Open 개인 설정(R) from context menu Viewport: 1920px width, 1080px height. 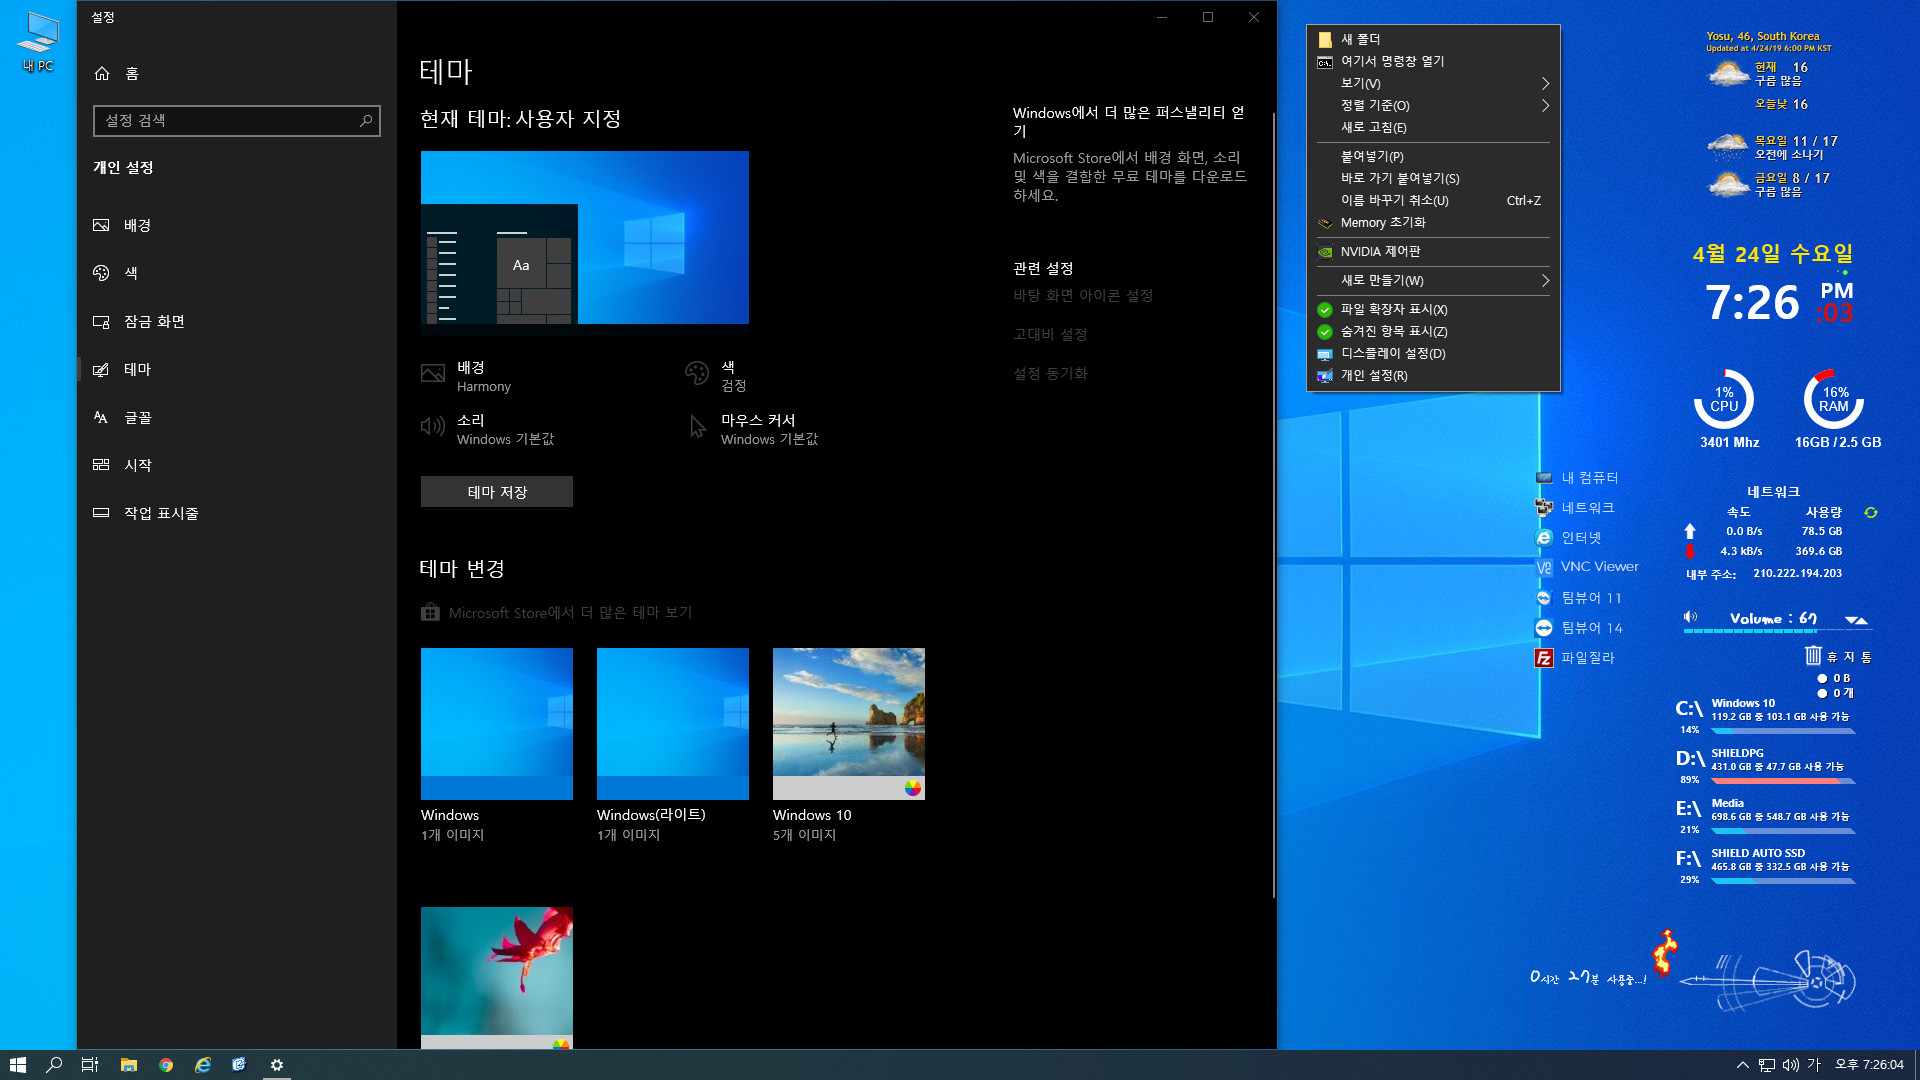[1433, 376]
